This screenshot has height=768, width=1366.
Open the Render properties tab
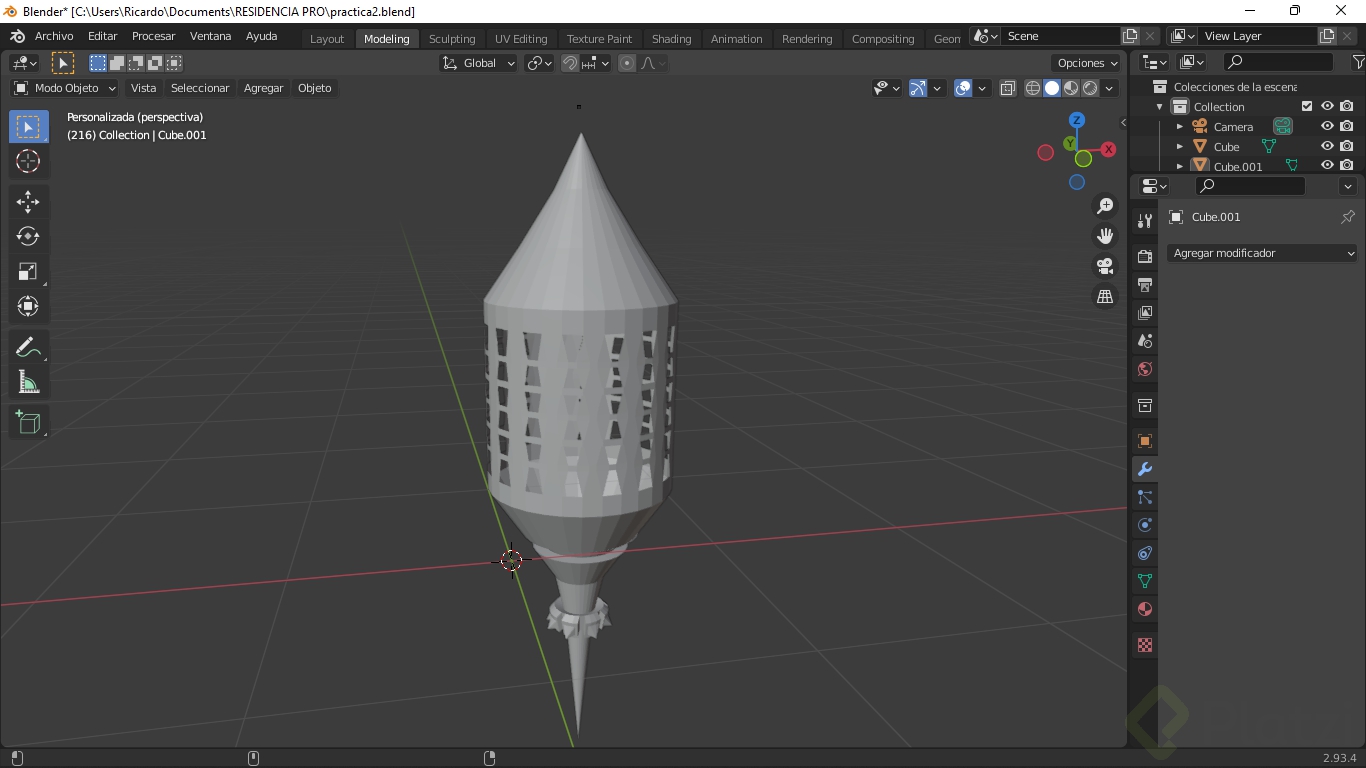coord(1145,257)
